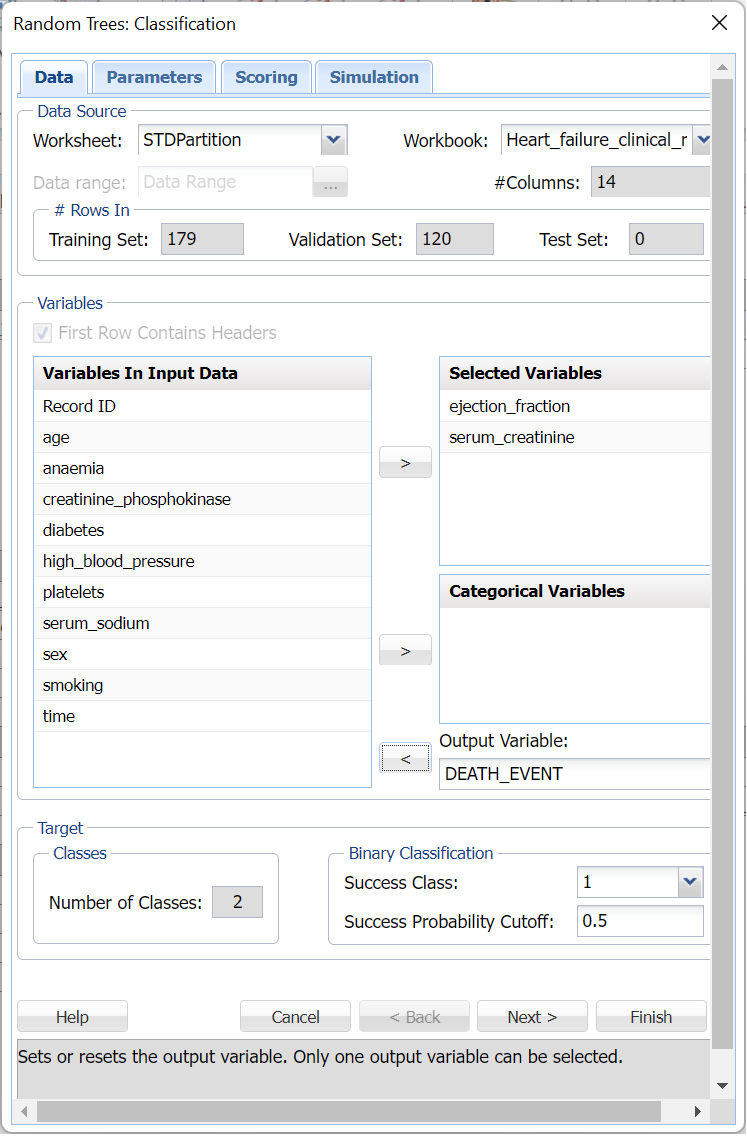Click the Output Variable left arrow button

405,759
